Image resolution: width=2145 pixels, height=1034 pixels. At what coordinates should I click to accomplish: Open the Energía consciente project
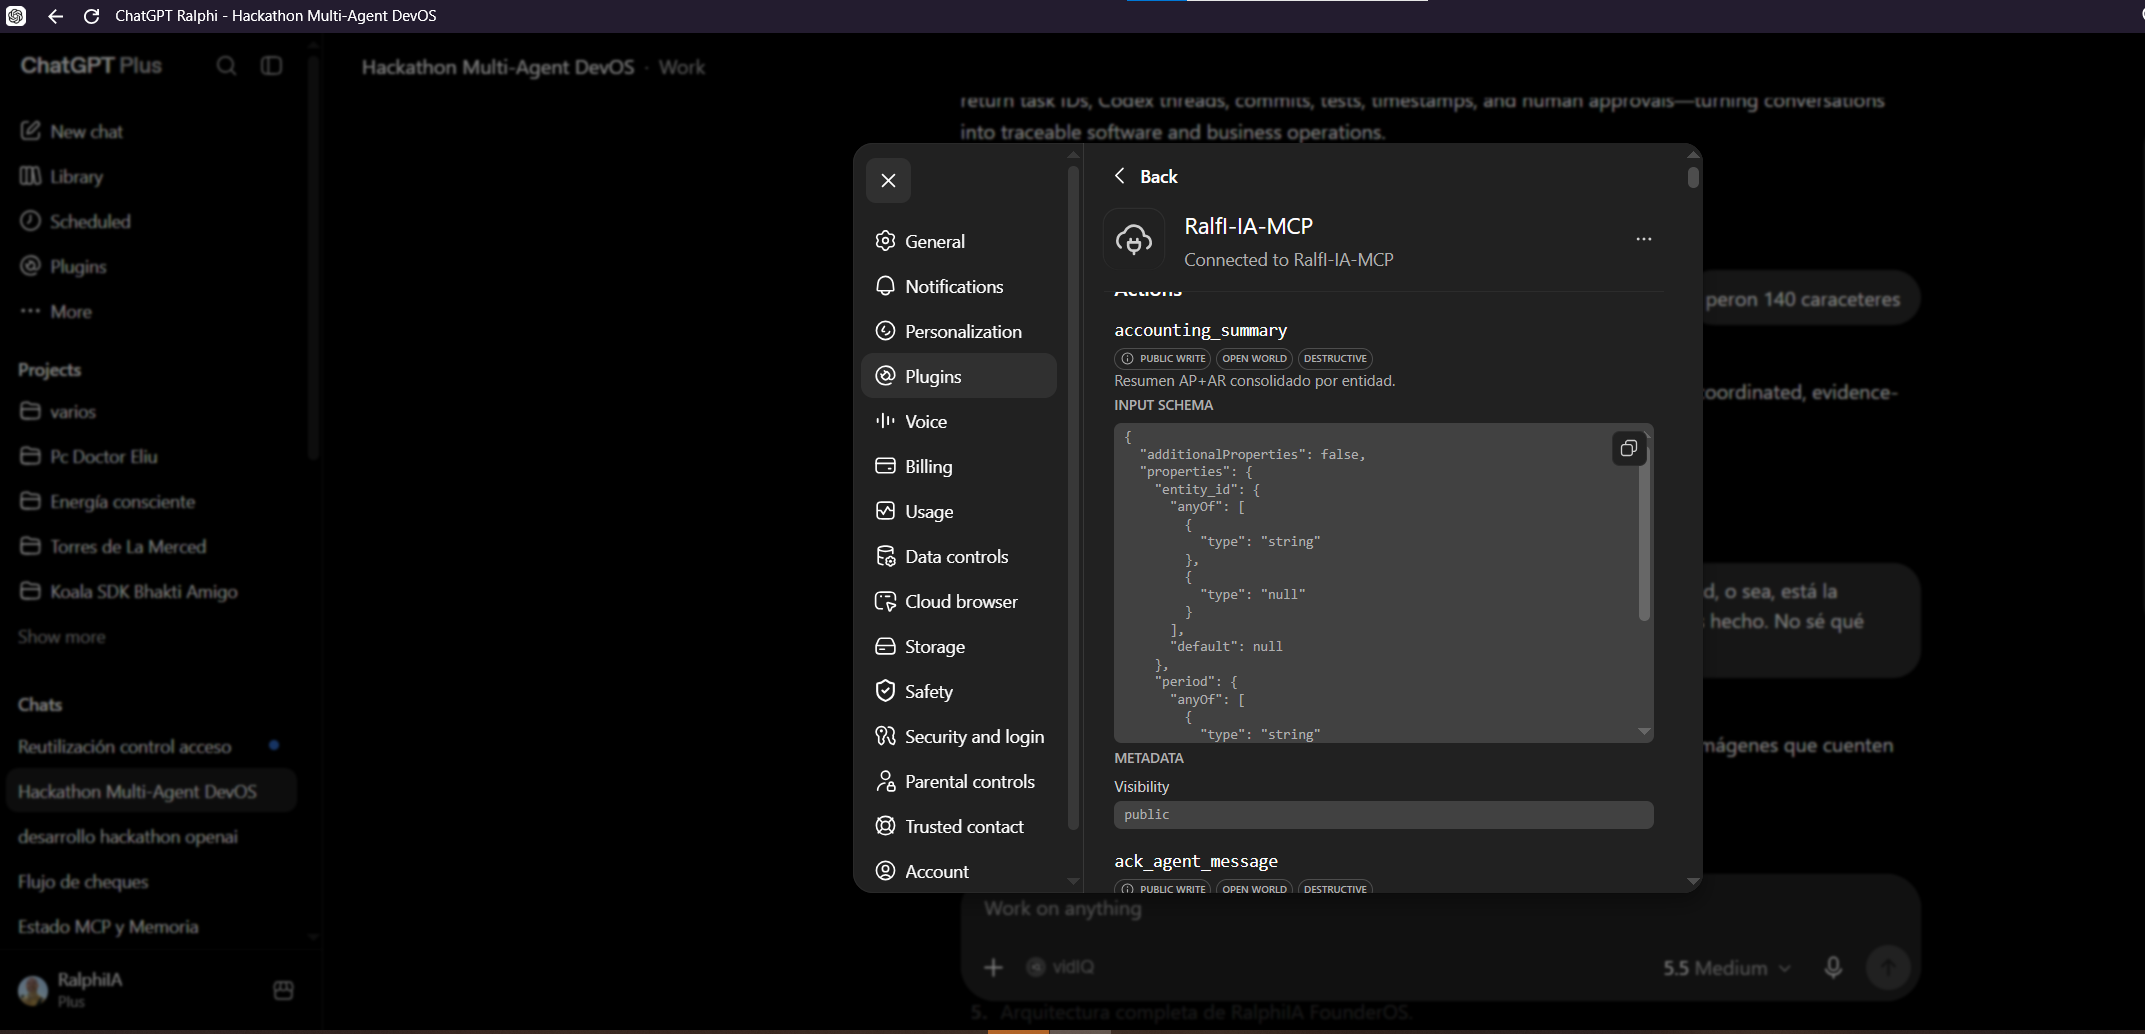point(150,501)
